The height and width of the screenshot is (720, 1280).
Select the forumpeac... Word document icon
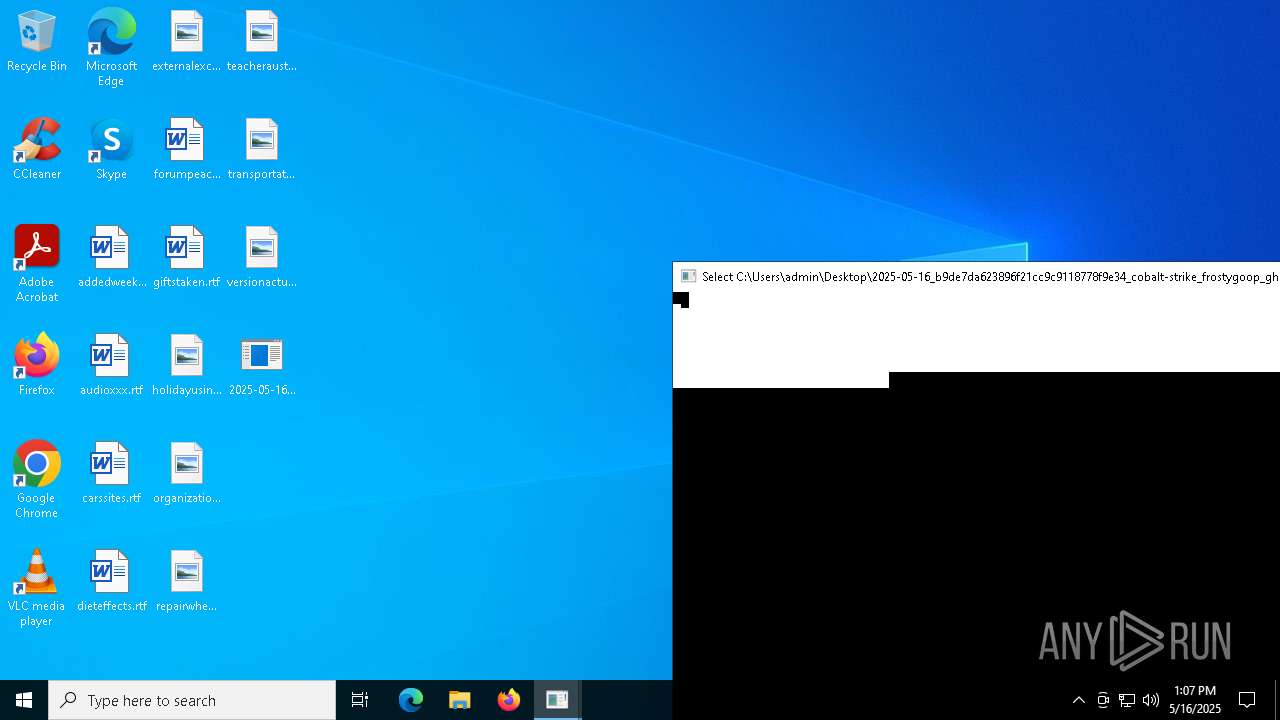(x=186, y=150)
